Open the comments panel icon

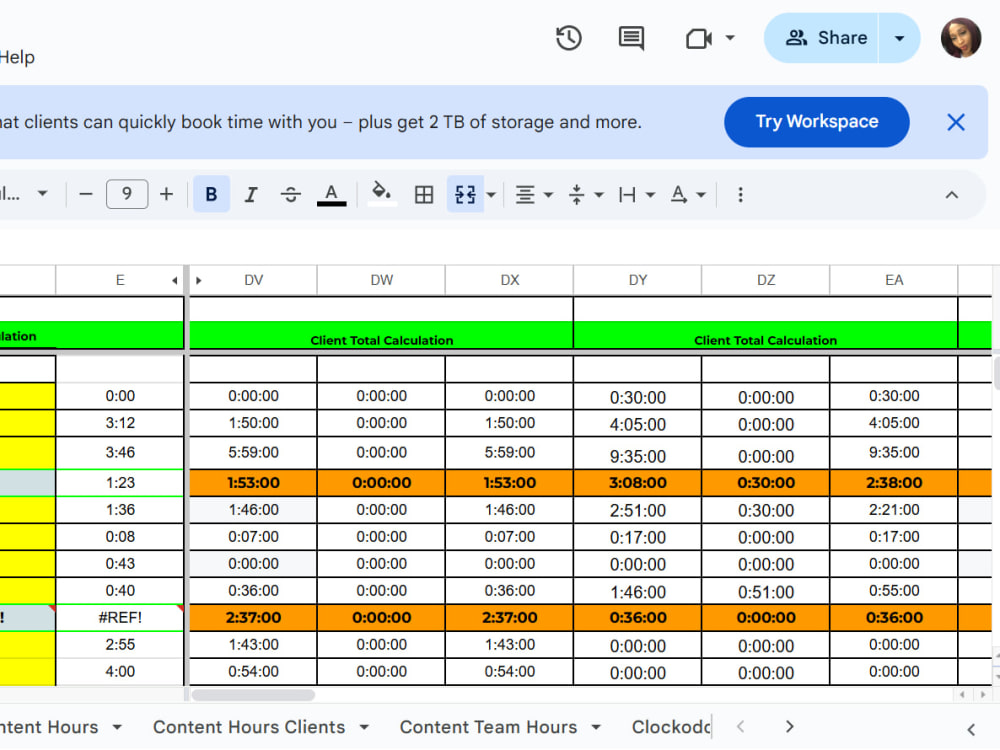[x=631, y=38]
